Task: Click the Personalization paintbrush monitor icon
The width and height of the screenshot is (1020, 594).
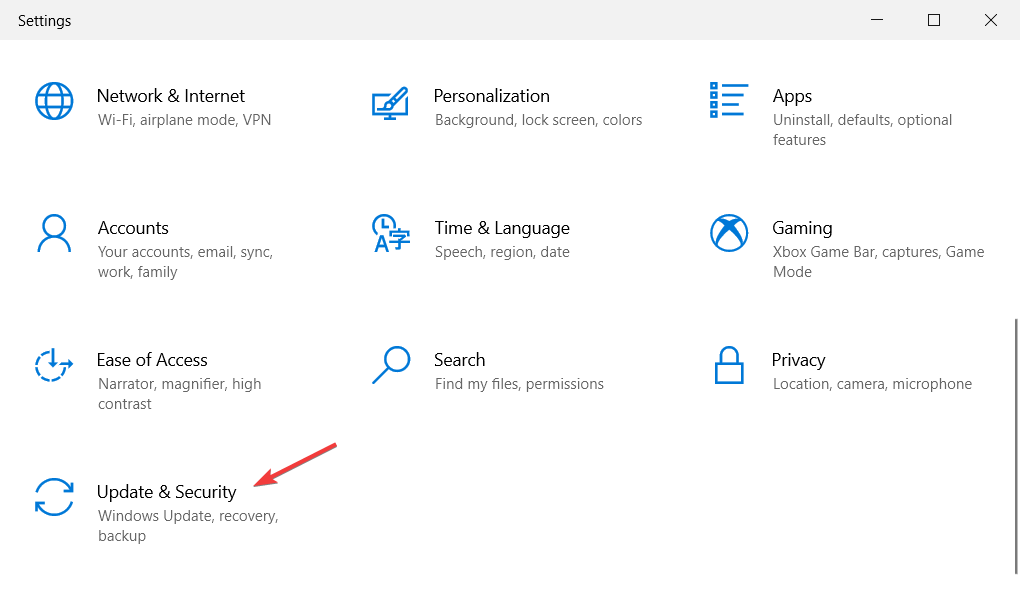Action: coord(390,103)
